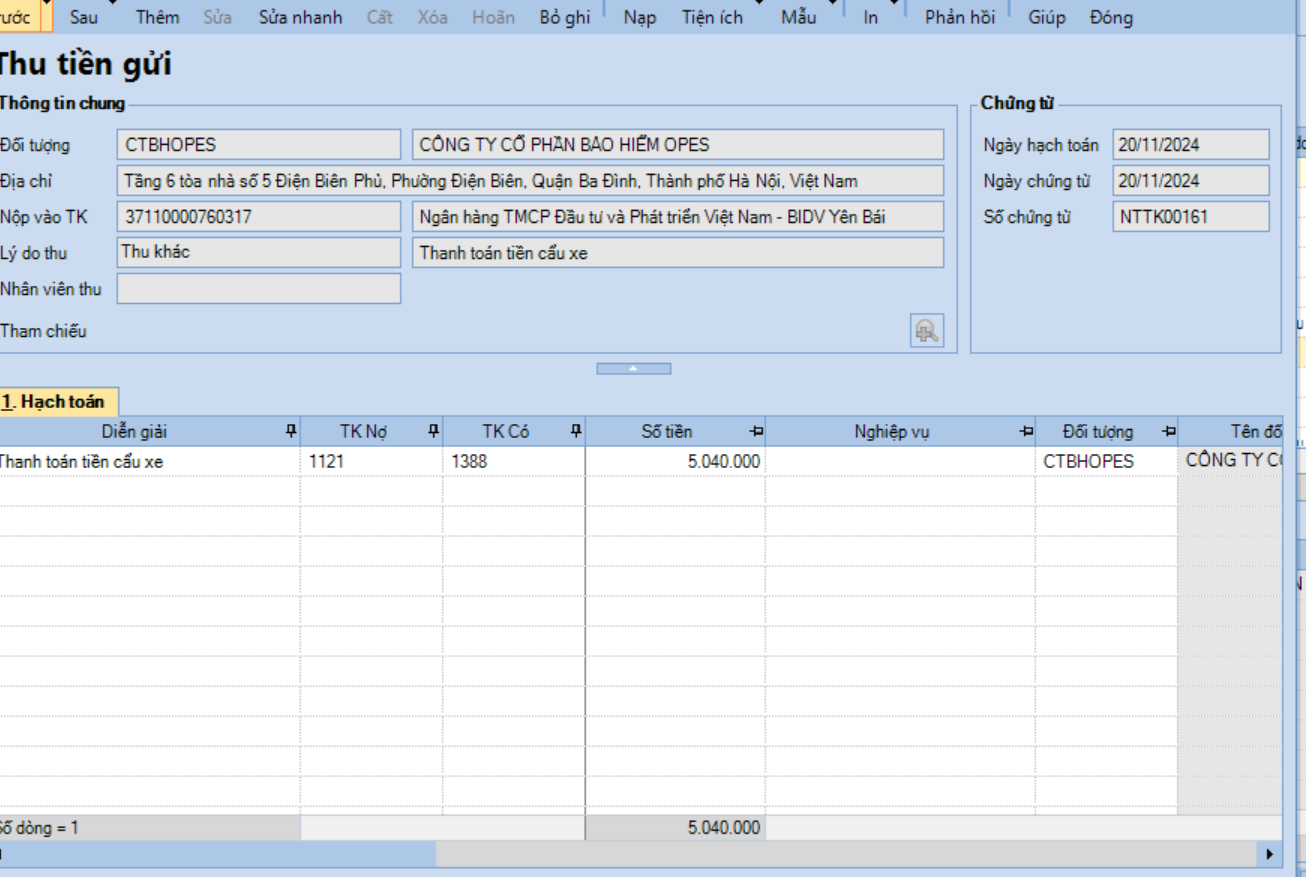The height and width of the screenshot is (877, 1306).
Task: Open the Mẫu dropdown in toolbar
Action: click(x=798, y=17)
